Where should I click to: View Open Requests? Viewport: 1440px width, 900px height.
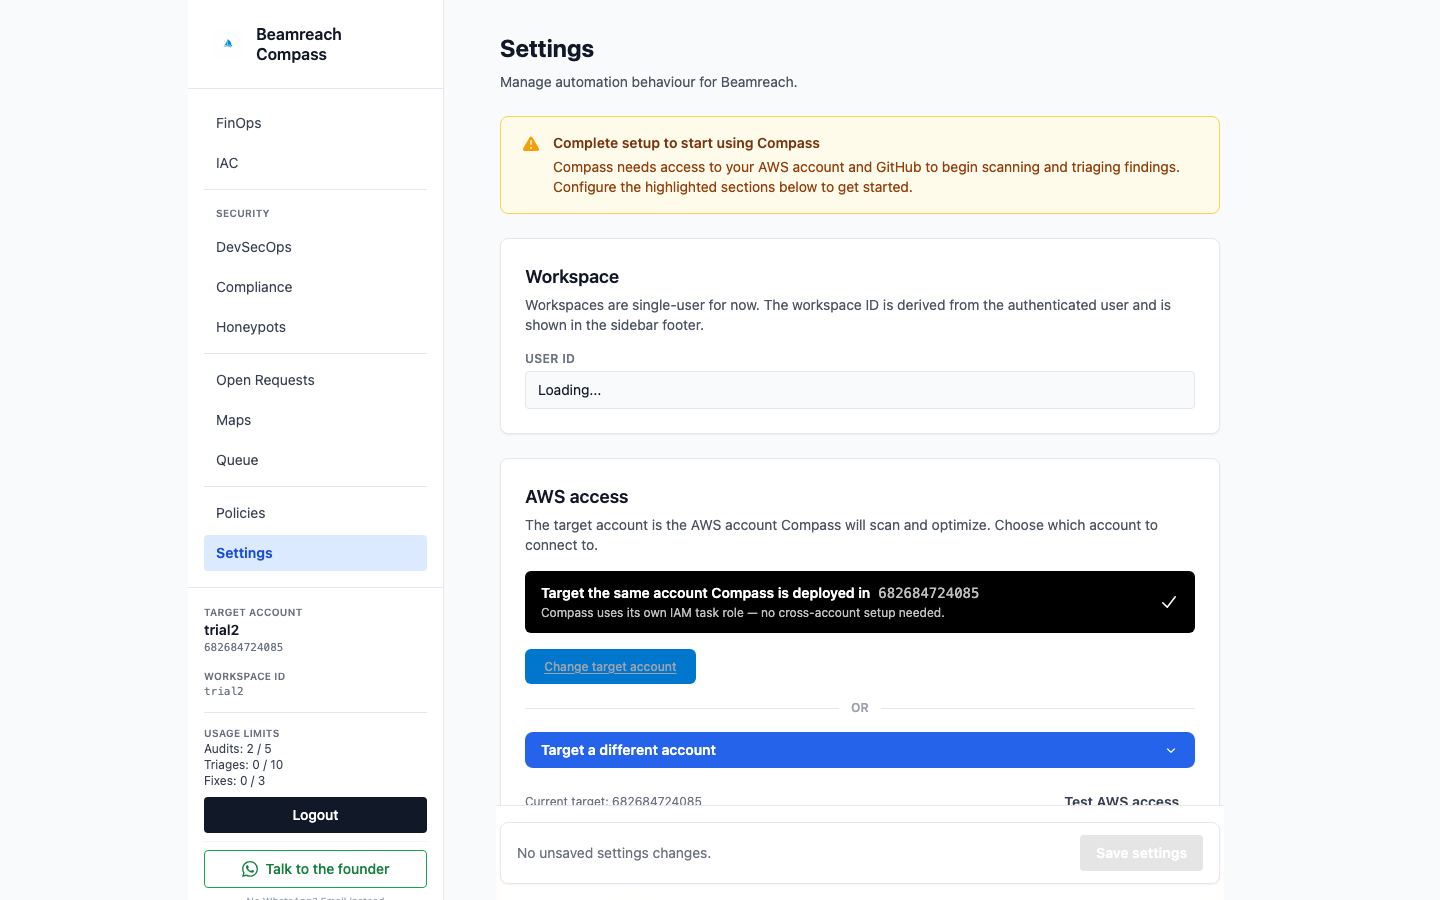tap(315, 380)
